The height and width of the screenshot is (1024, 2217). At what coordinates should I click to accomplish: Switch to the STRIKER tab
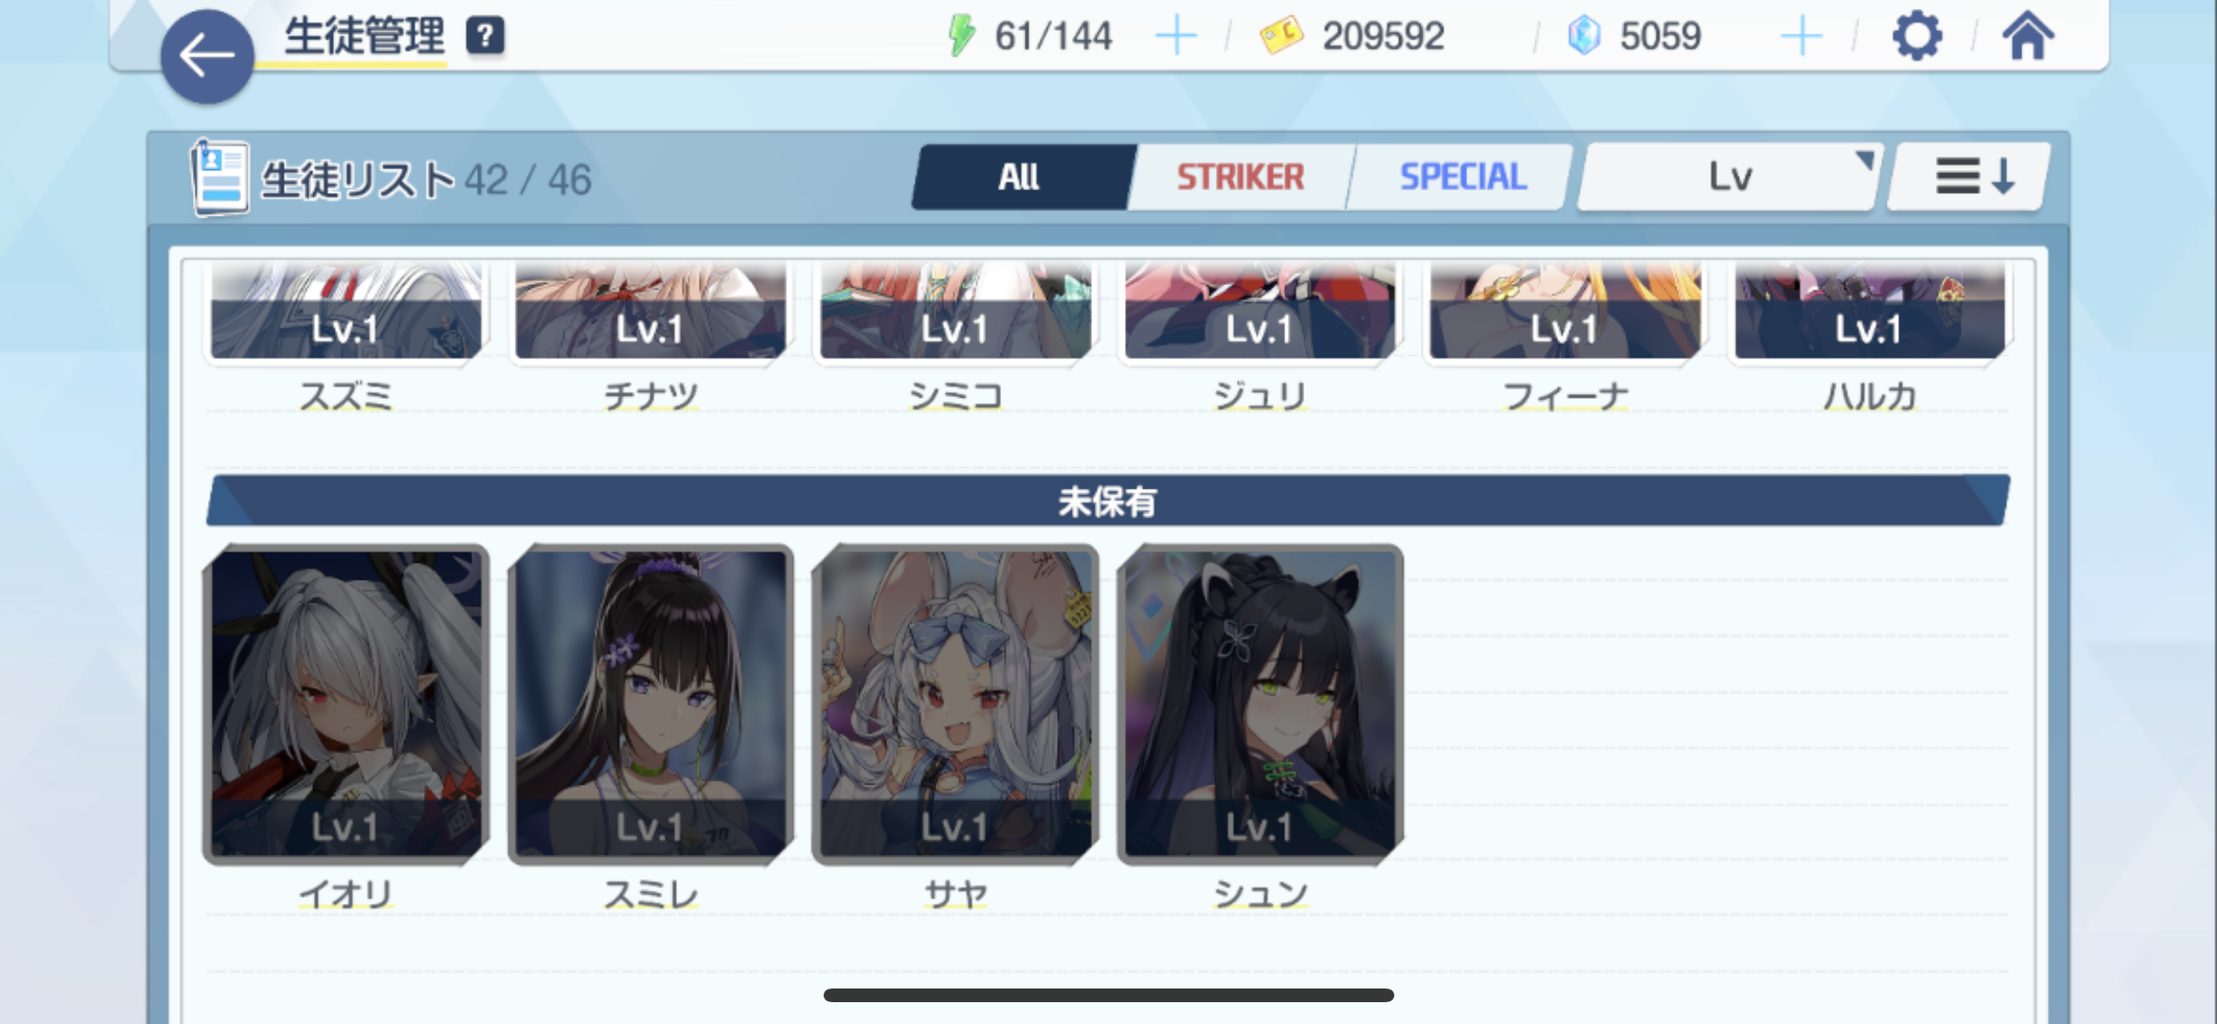[x=1240, y=177]
